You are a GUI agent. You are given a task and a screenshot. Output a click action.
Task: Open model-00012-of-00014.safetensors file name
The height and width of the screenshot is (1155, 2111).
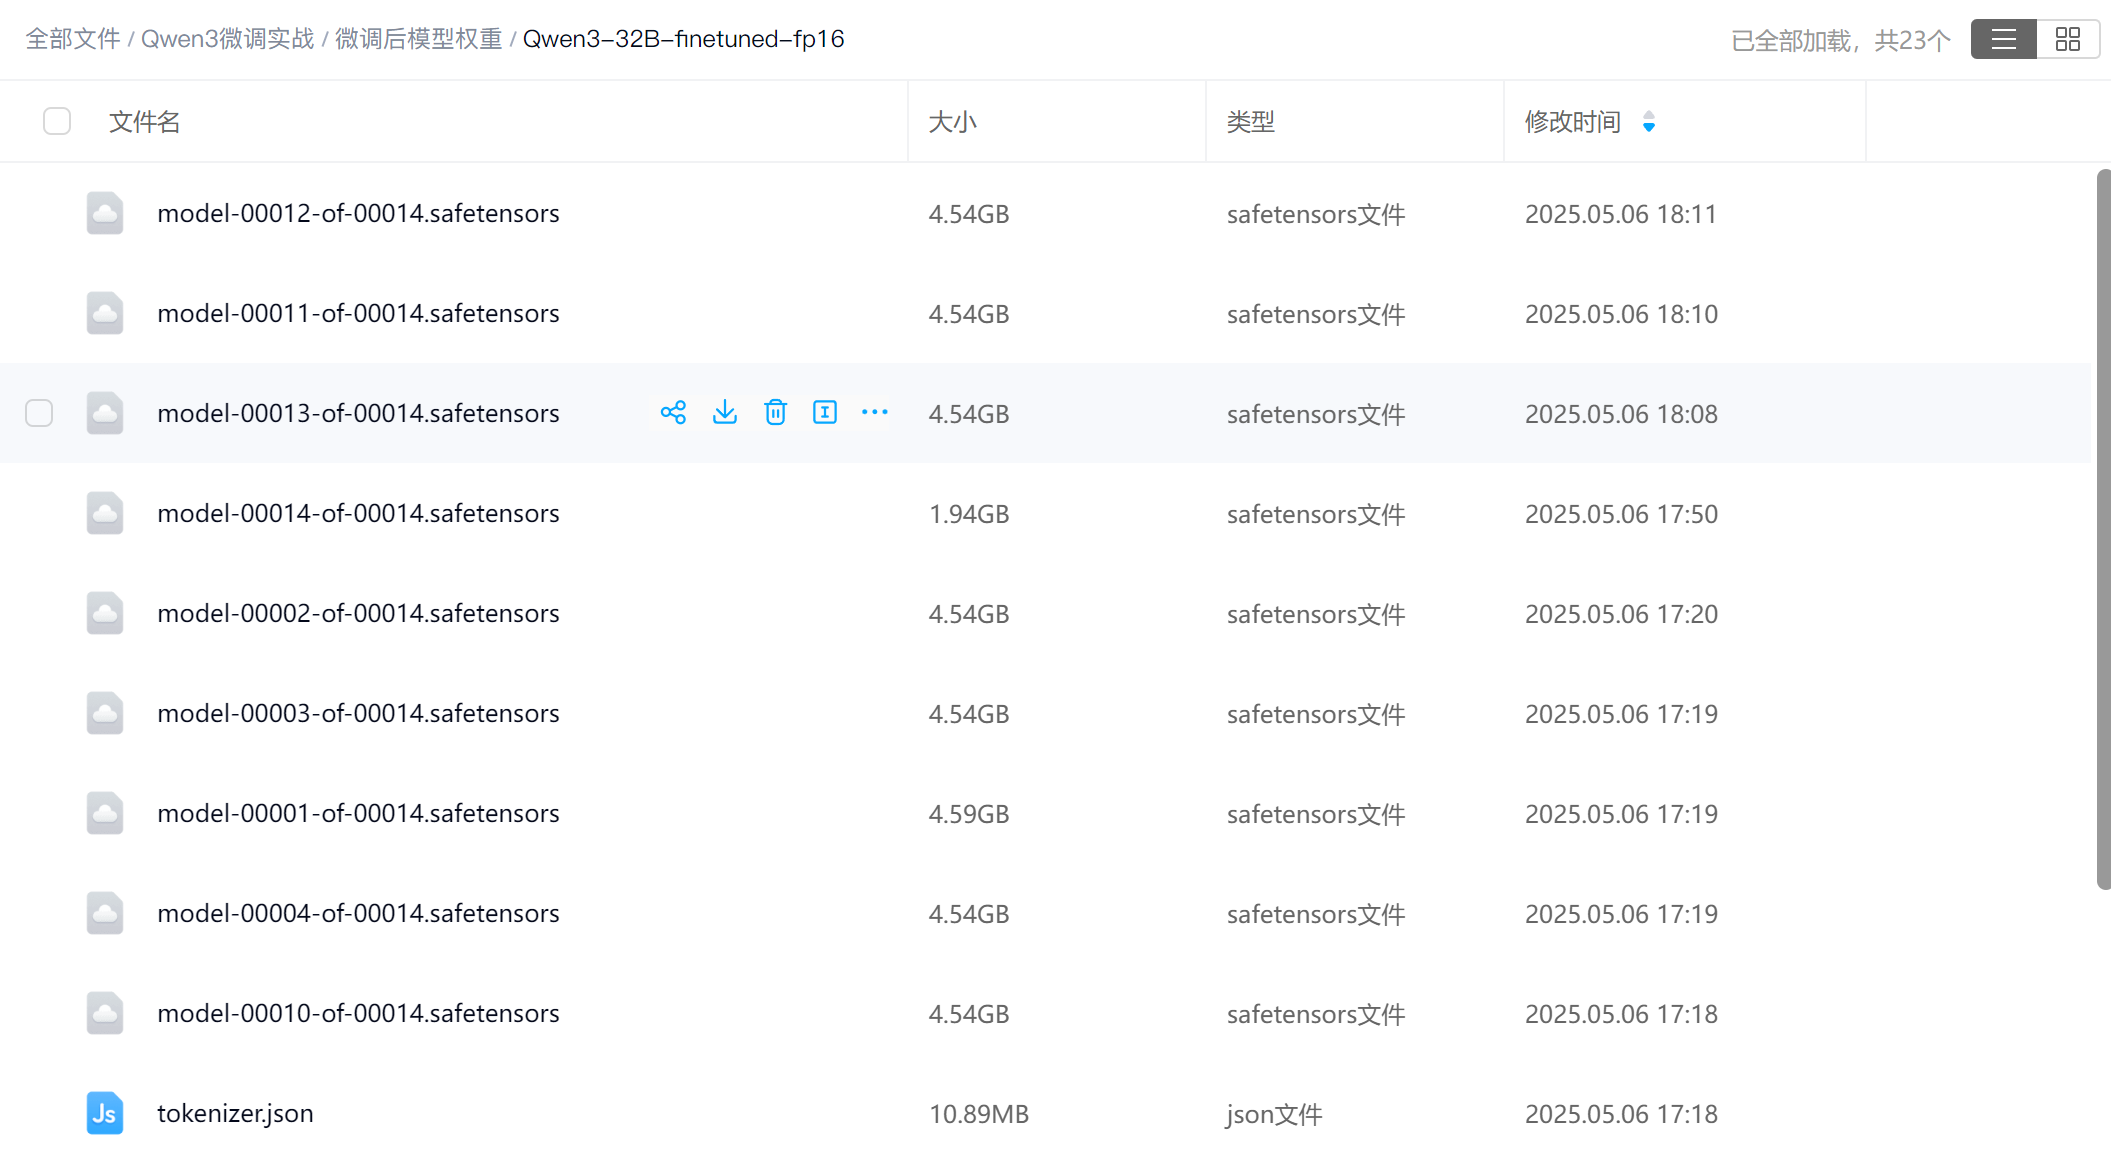pos(358,213)
